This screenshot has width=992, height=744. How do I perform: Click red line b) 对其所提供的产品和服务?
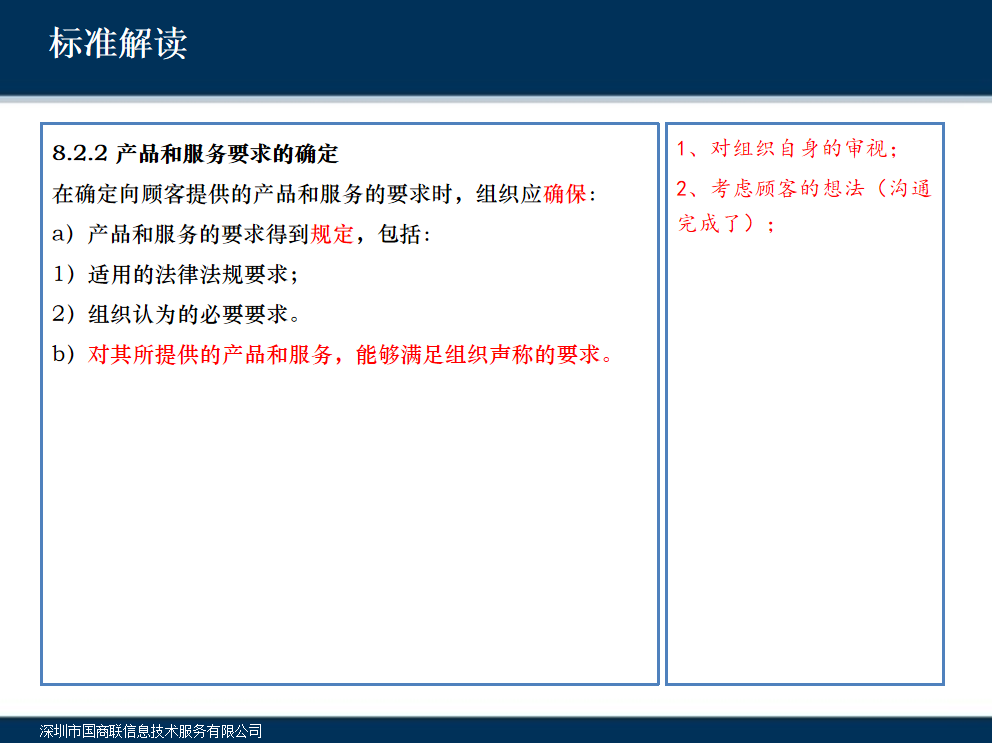333,354
